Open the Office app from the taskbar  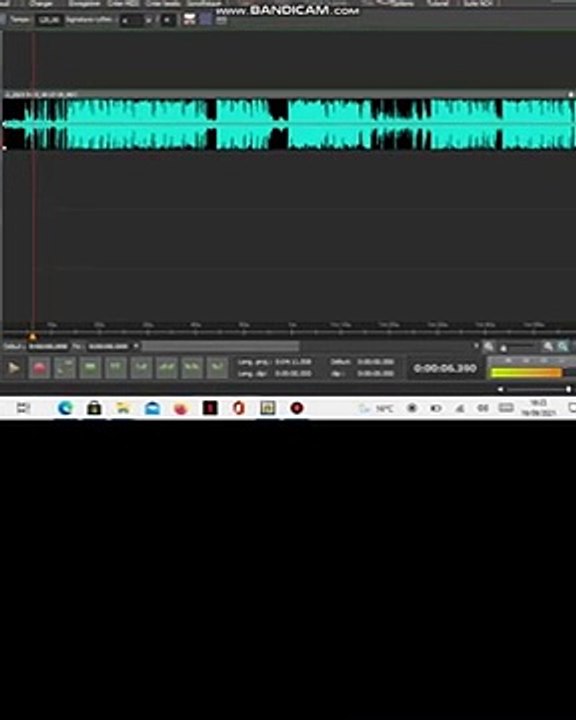pos(239,408)
